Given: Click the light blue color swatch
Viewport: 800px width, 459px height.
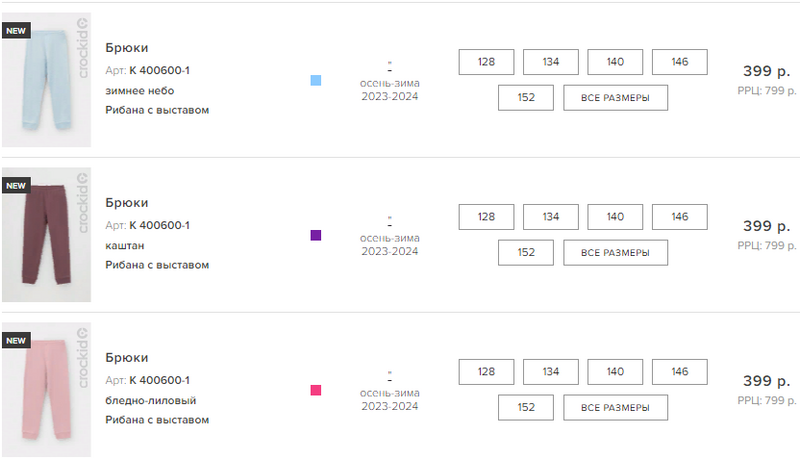Looking at the screenshot, I should click(x=316, y=80).
